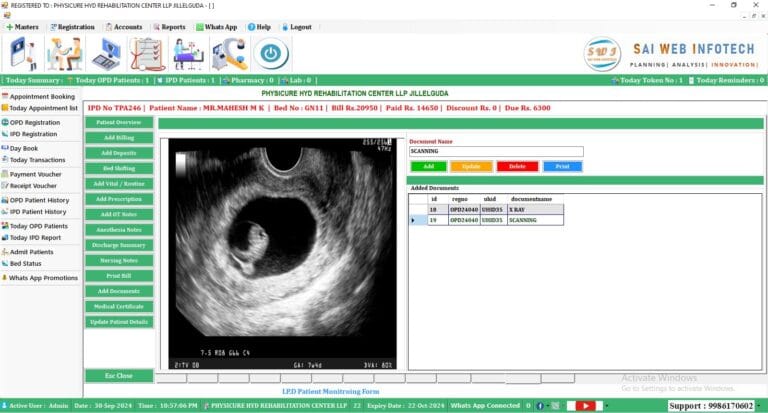This screenshot has height=413, width=768.
Task: Click the Add Prescription button
Action: click(x=119, y=199)
